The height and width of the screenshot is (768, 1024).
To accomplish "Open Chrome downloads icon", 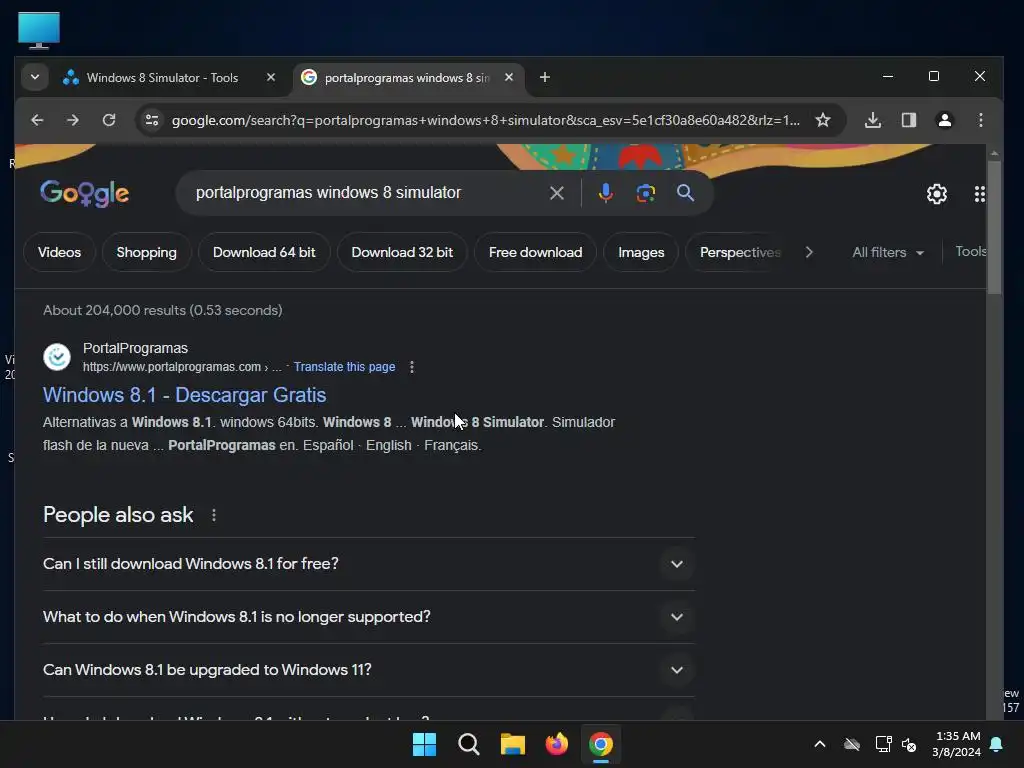I will pos(872,120).
